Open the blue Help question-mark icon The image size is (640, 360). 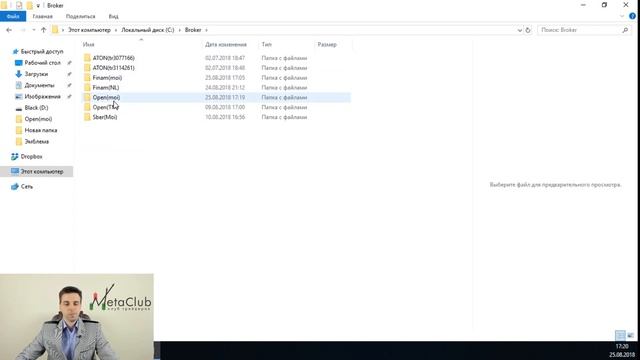click(632, 16)
